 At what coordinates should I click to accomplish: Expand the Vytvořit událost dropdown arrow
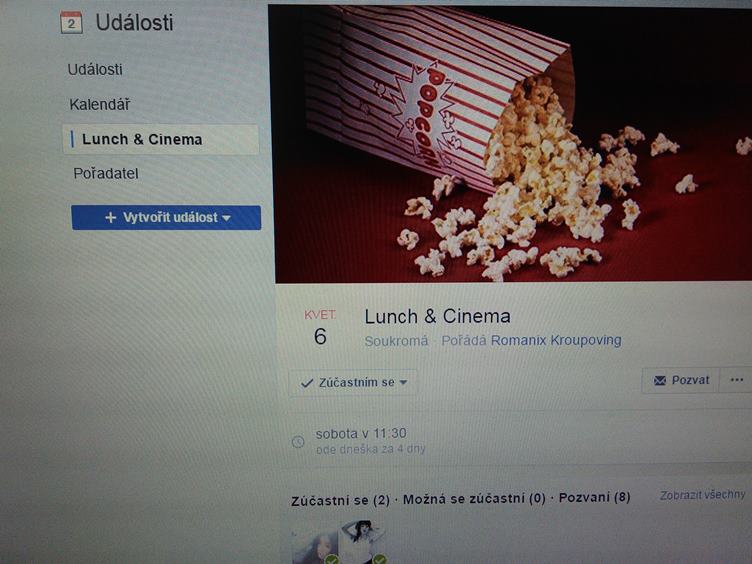(x=226, y=218)
